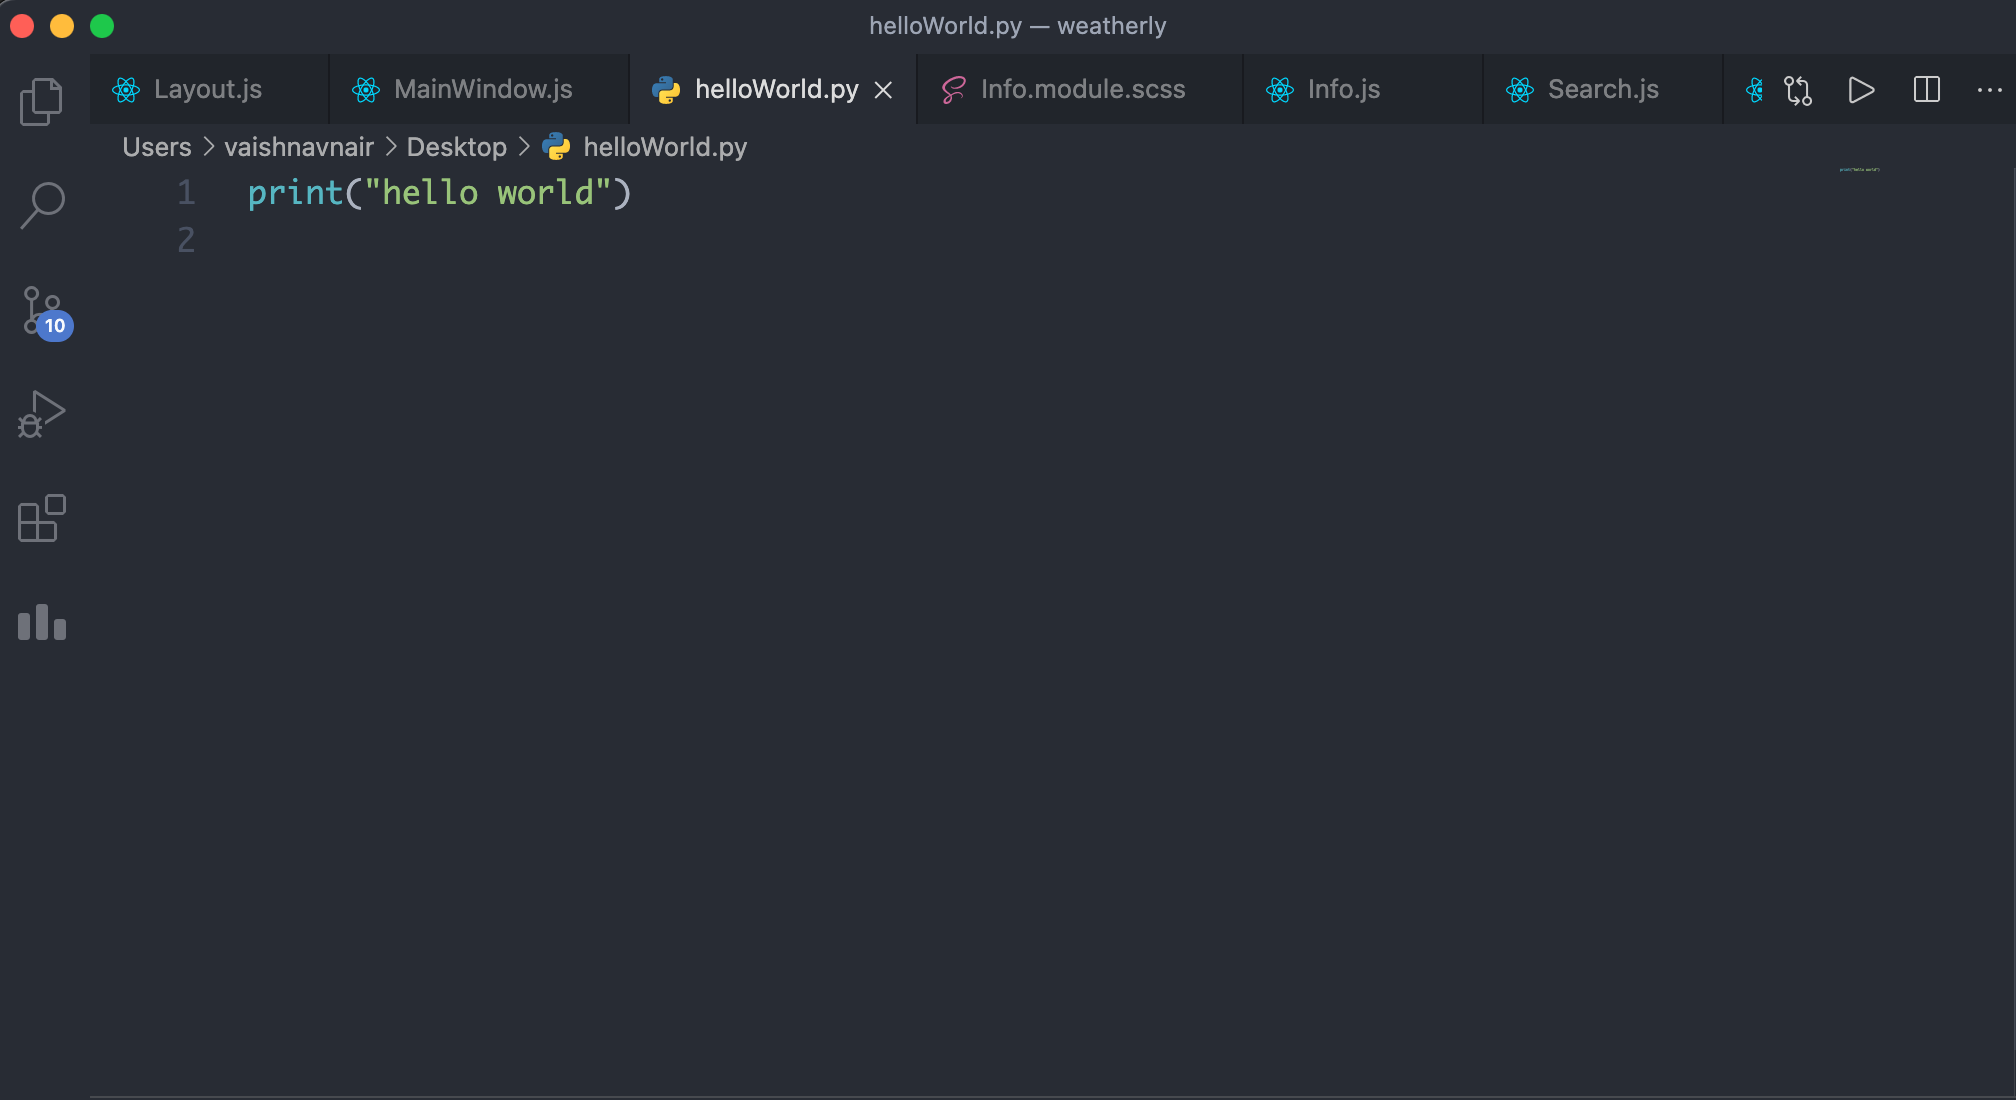This screenshot has height=1100, width=2016.
Task: Open the Search sidebar panel
Action: point(42,205)
